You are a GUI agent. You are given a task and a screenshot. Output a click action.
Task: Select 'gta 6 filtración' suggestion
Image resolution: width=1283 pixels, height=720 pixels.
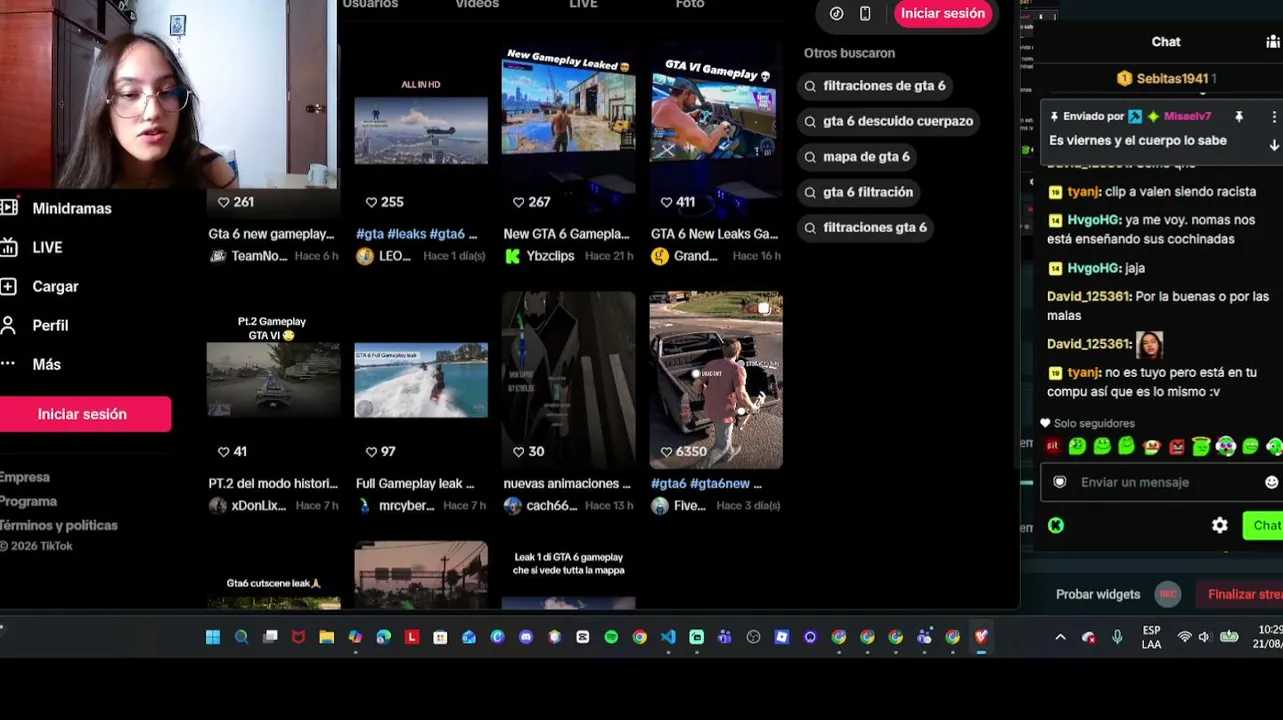858,192
